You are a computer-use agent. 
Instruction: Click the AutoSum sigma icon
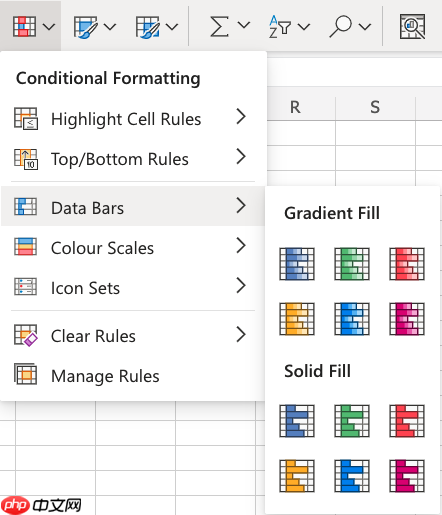pos(219,27)
